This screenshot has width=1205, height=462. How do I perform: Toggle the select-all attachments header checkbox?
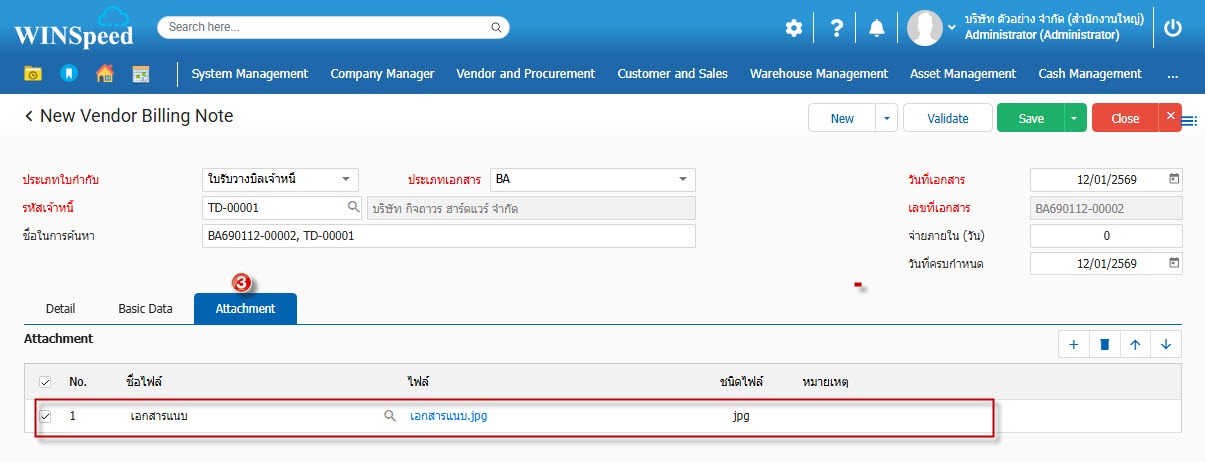45,382
